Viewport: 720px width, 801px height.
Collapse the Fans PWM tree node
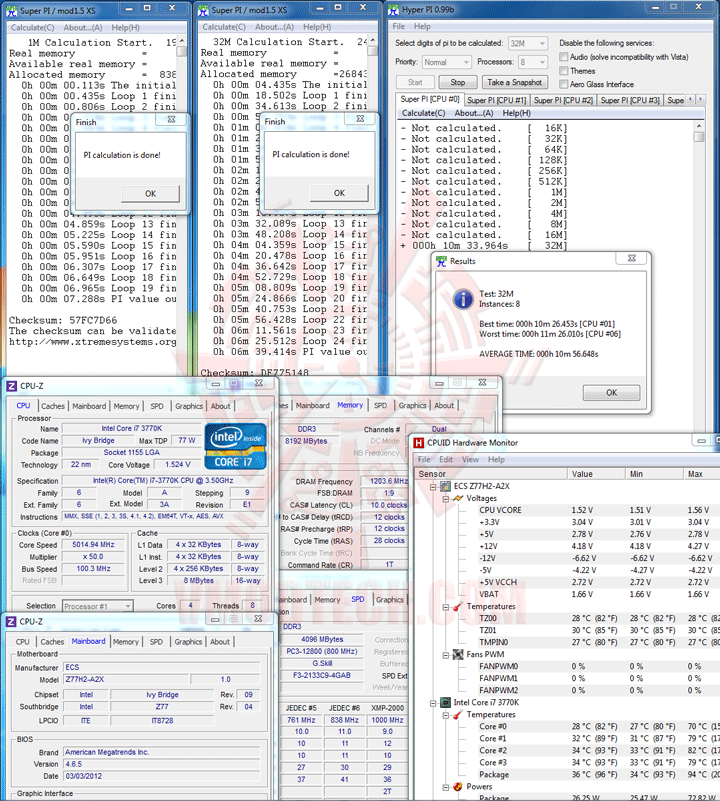(x=446, y=655)
